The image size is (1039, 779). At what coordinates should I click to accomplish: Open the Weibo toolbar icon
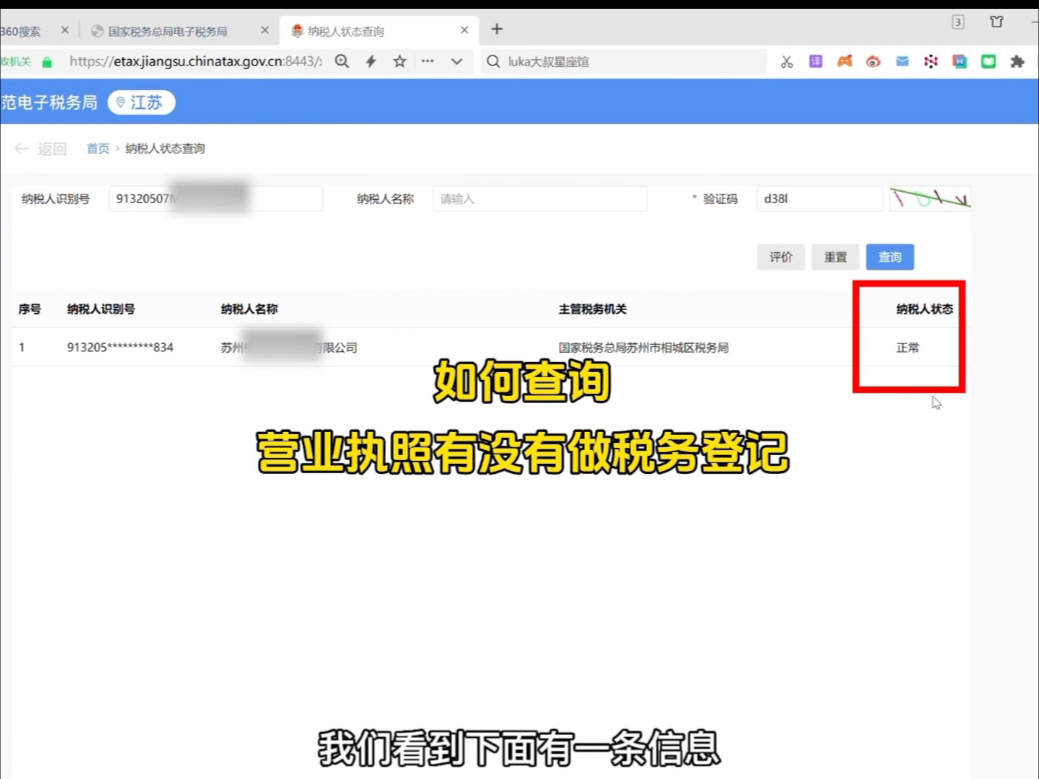coord(873,61)
